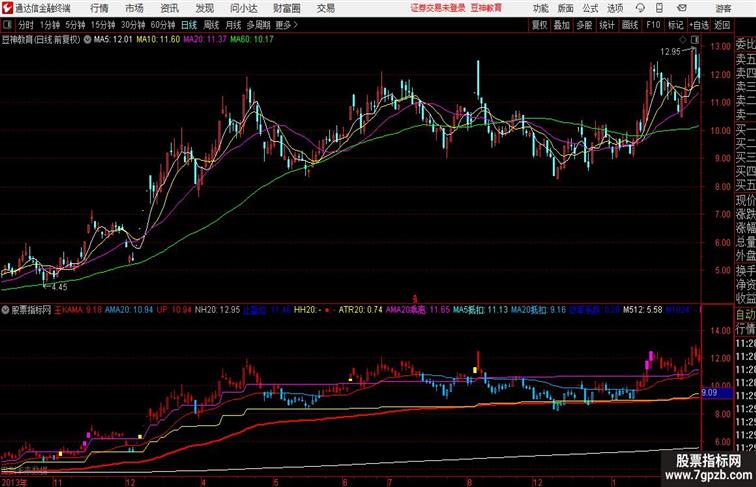The width and height of the screenshot is (756, 487).
Task: Select the 日线 daily period tab
Action: coord(189,25)
